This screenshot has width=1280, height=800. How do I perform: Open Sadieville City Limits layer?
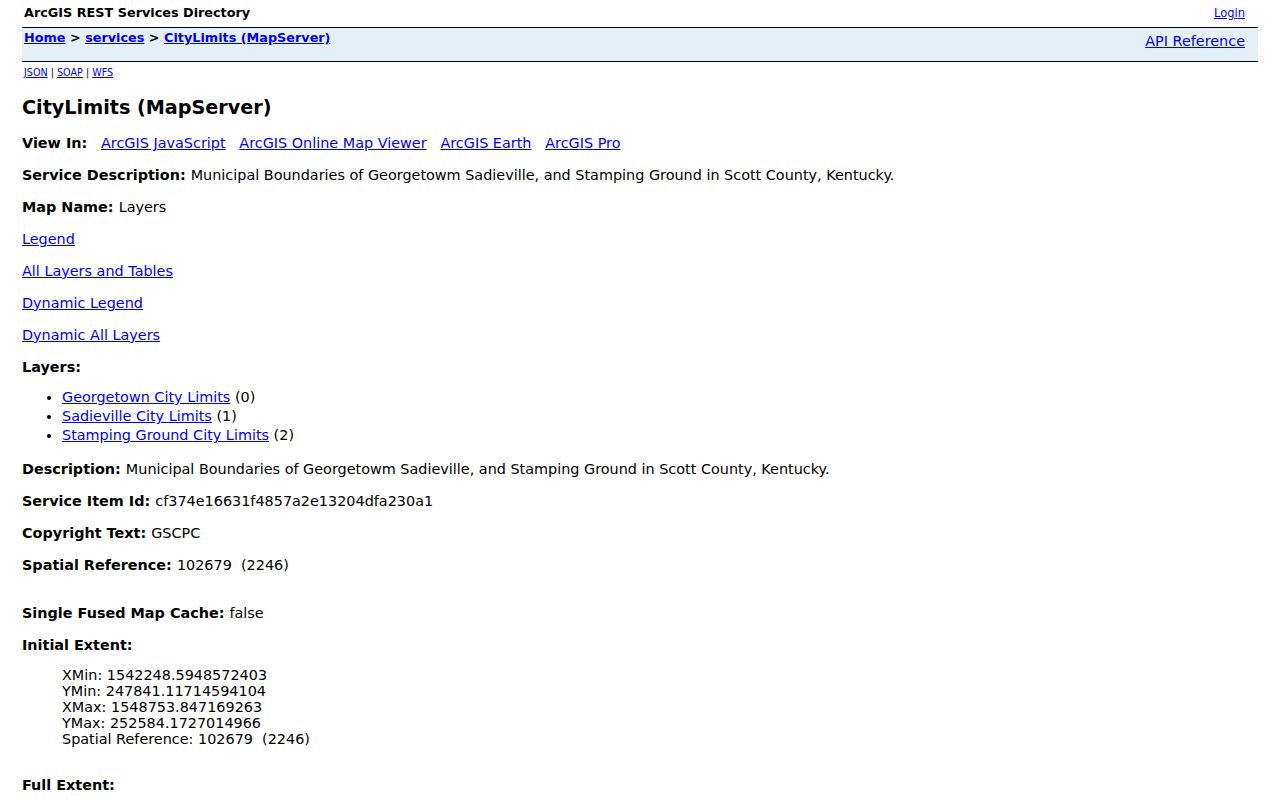pos(137,416)
